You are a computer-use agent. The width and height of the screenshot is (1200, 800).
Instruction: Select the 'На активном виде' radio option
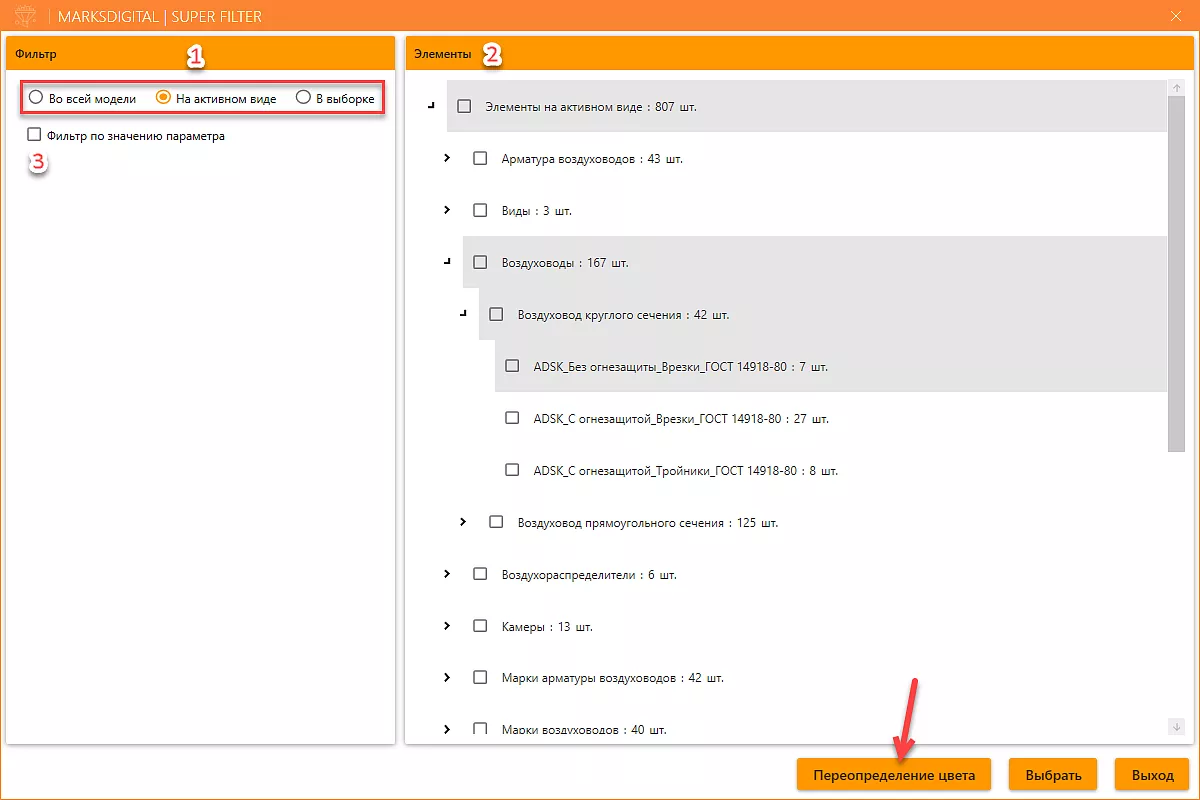pos(164,98)
